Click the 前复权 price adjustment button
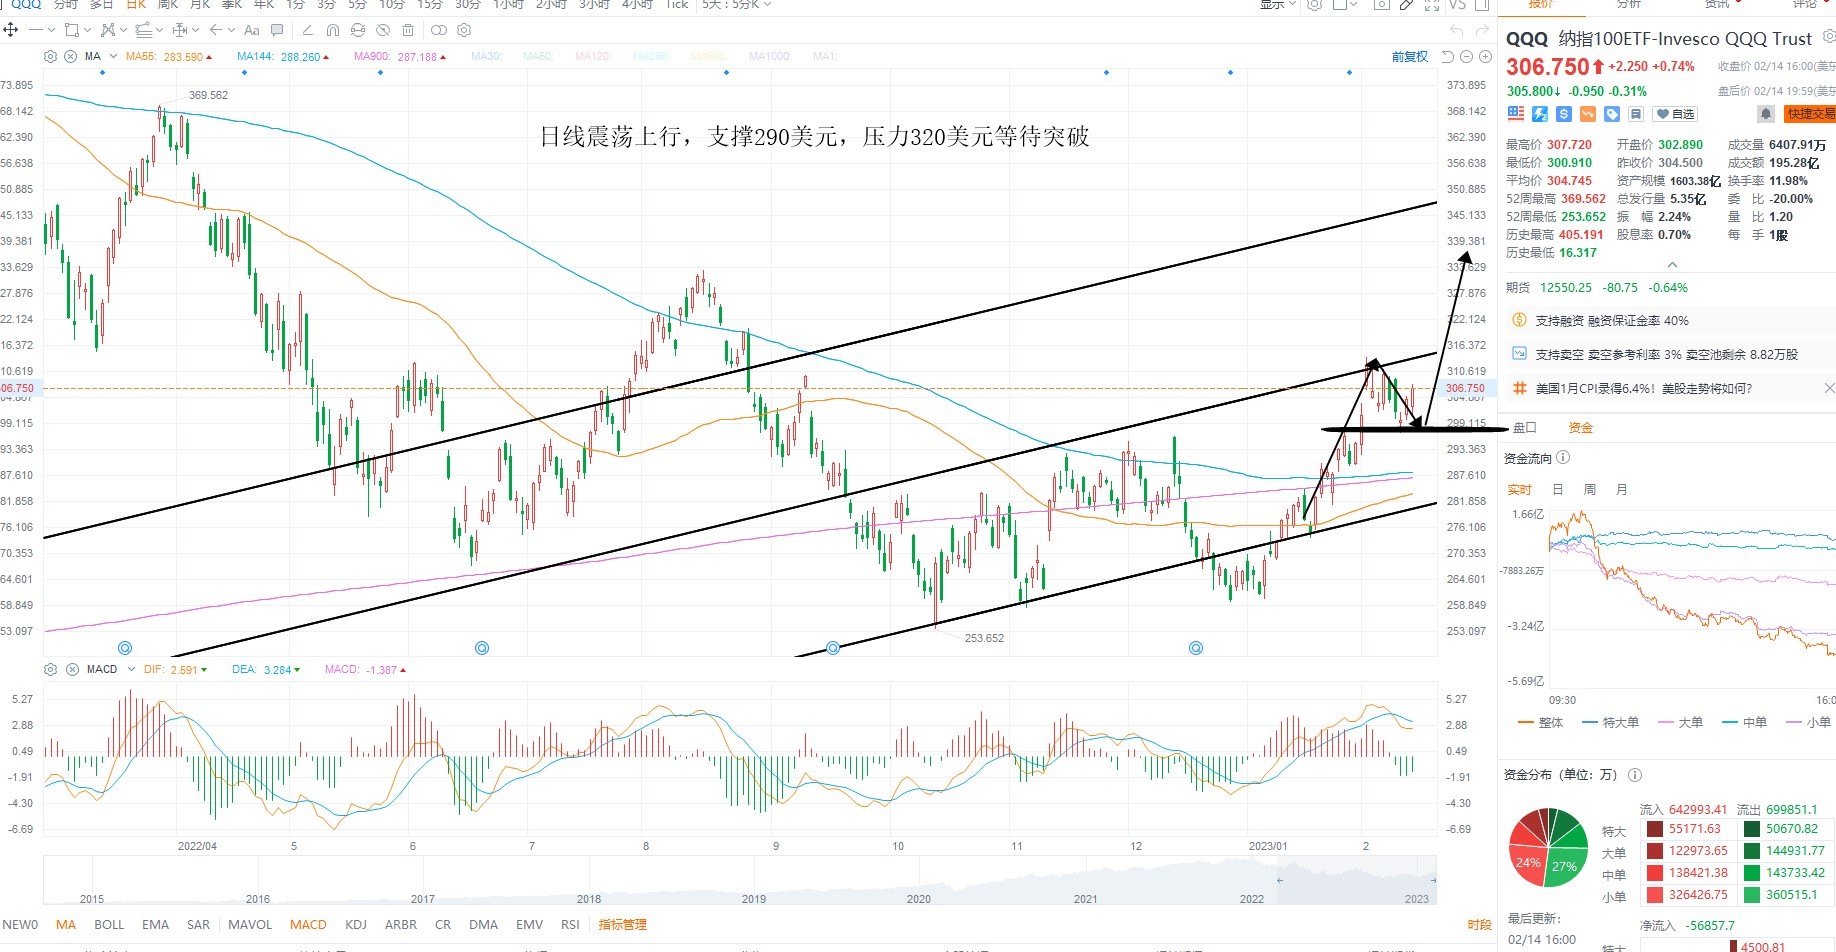Image resolution: width=1836 pixels, height=952 pixels. tap(1410, 57)
